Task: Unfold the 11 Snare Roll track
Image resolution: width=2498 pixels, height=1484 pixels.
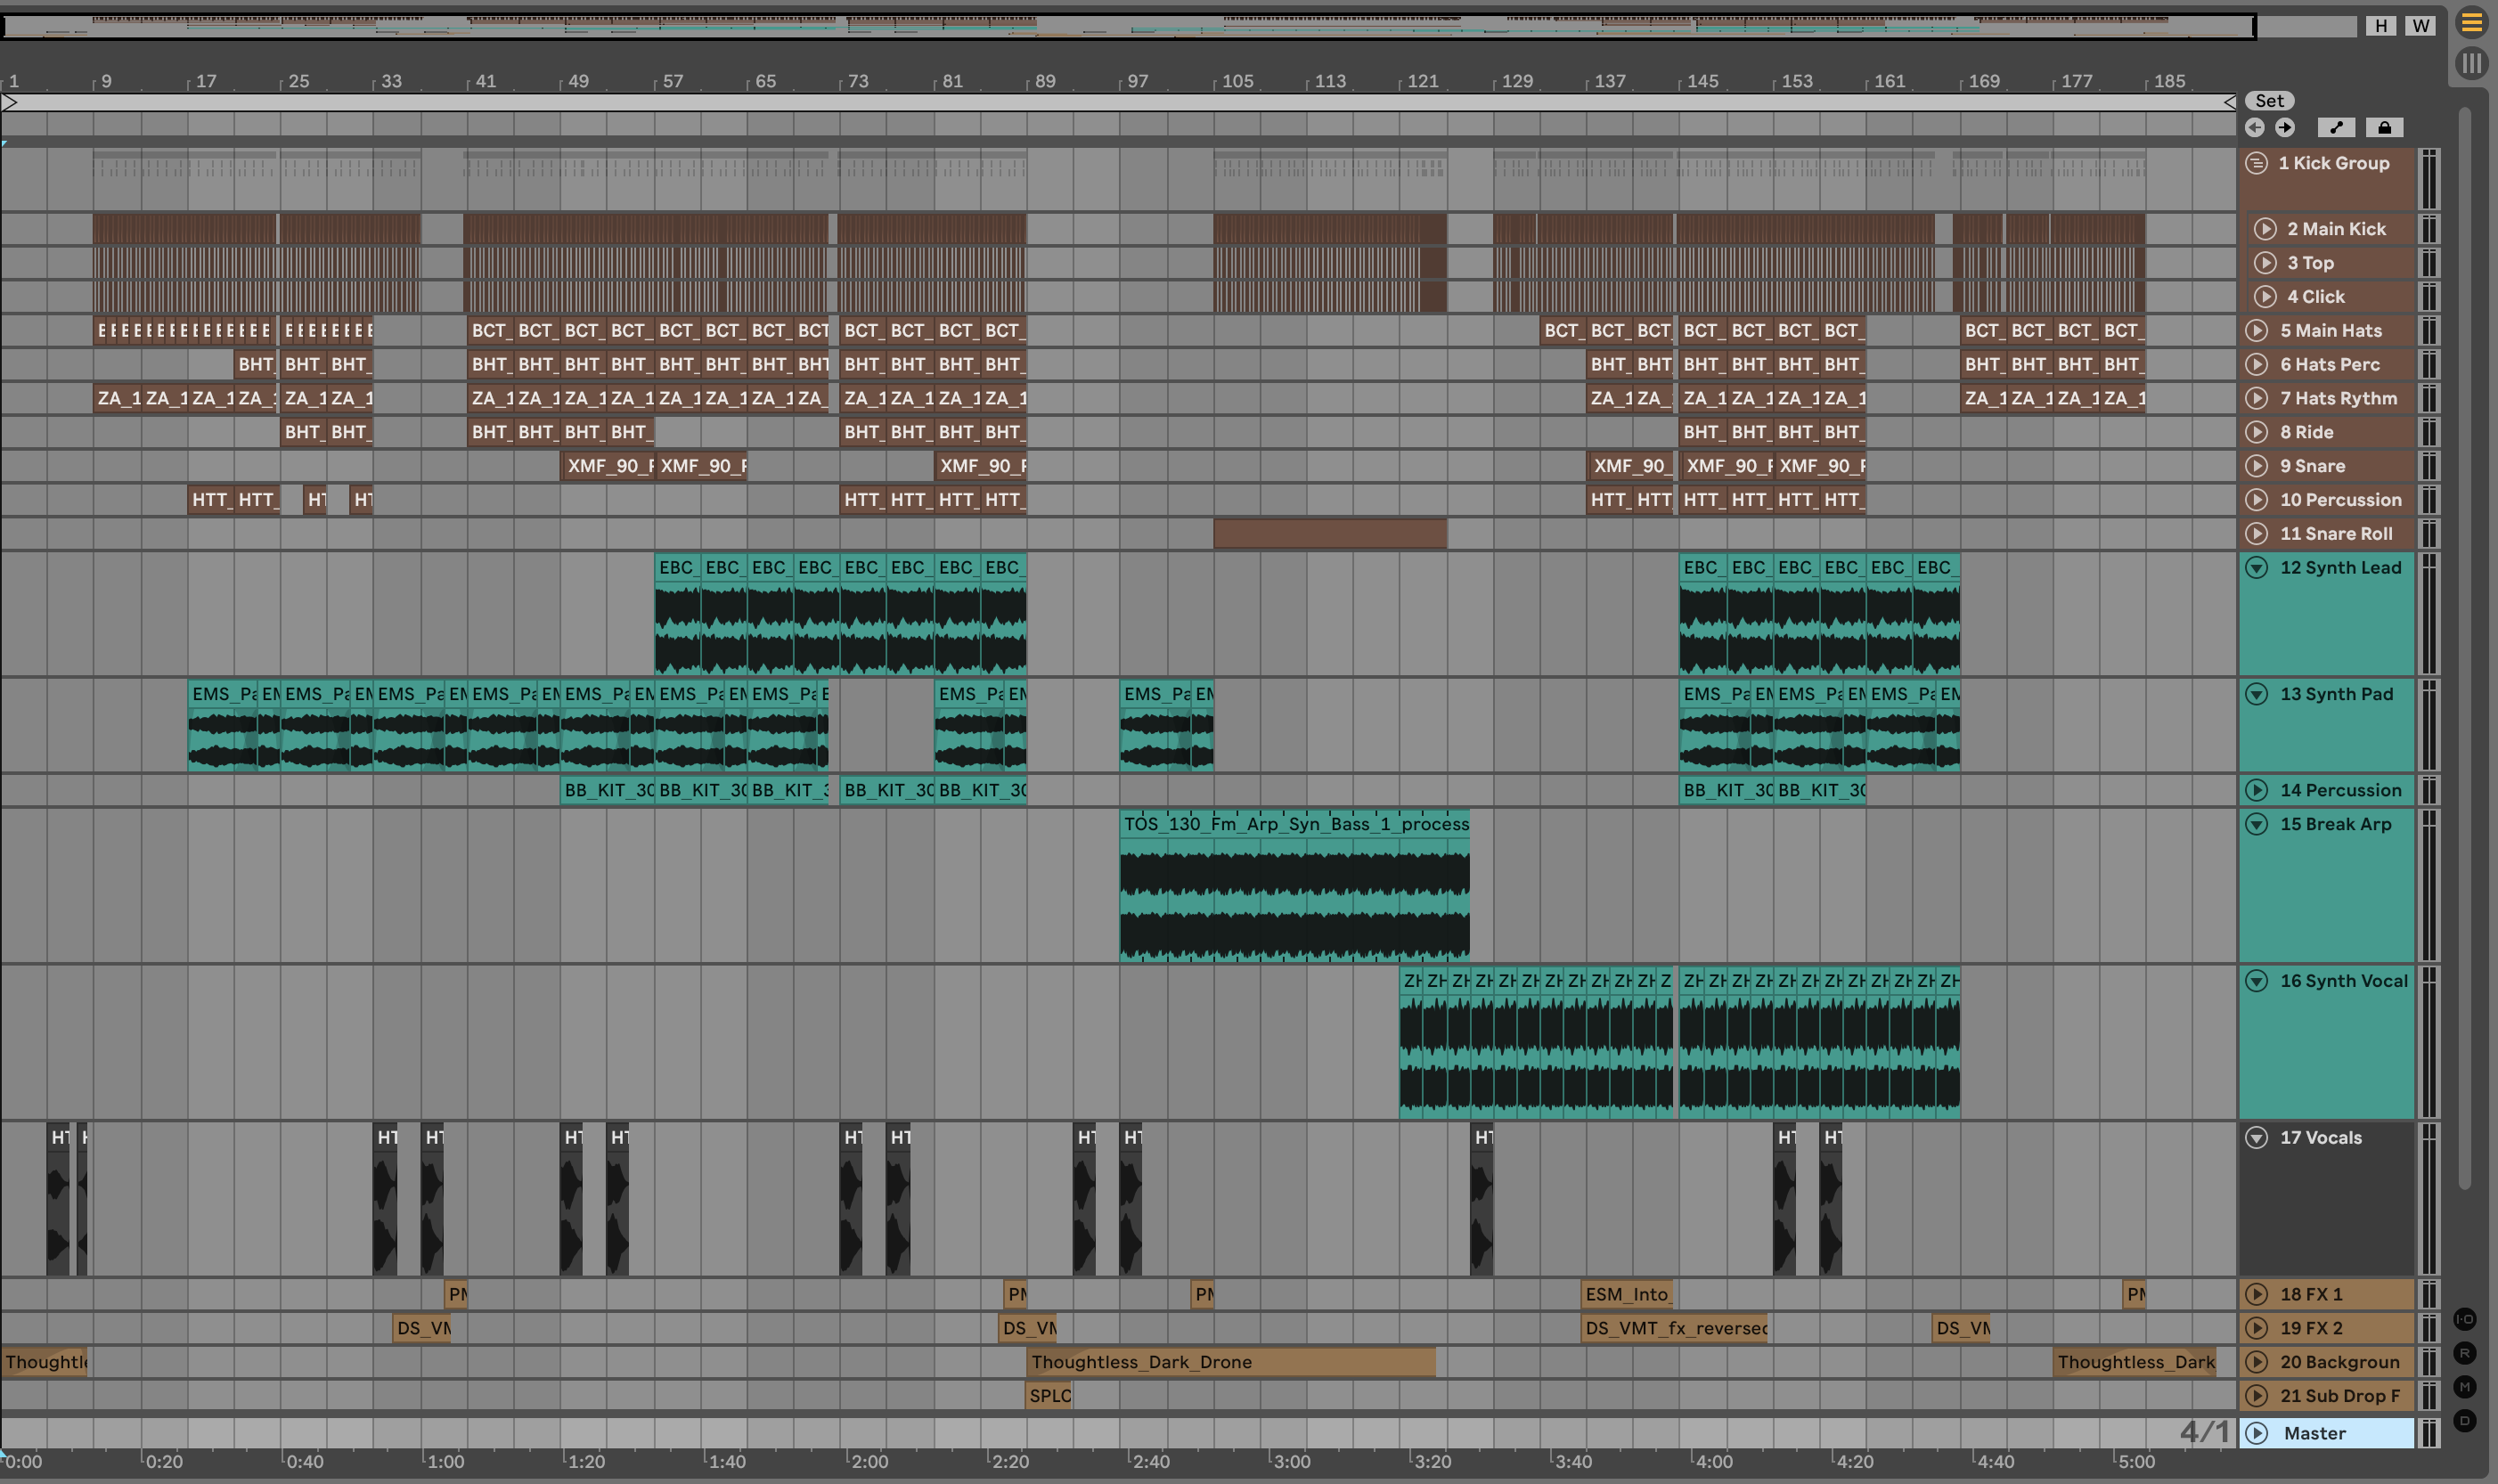Action: point(2256,533)
